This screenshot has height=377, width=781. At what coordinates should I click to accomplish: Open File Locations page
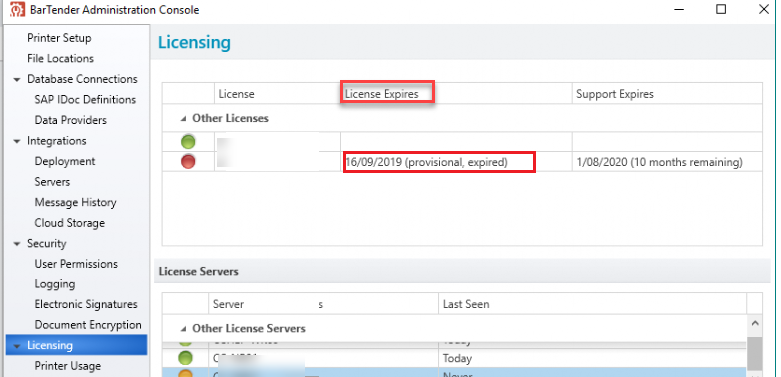click(x=60, y=58)
